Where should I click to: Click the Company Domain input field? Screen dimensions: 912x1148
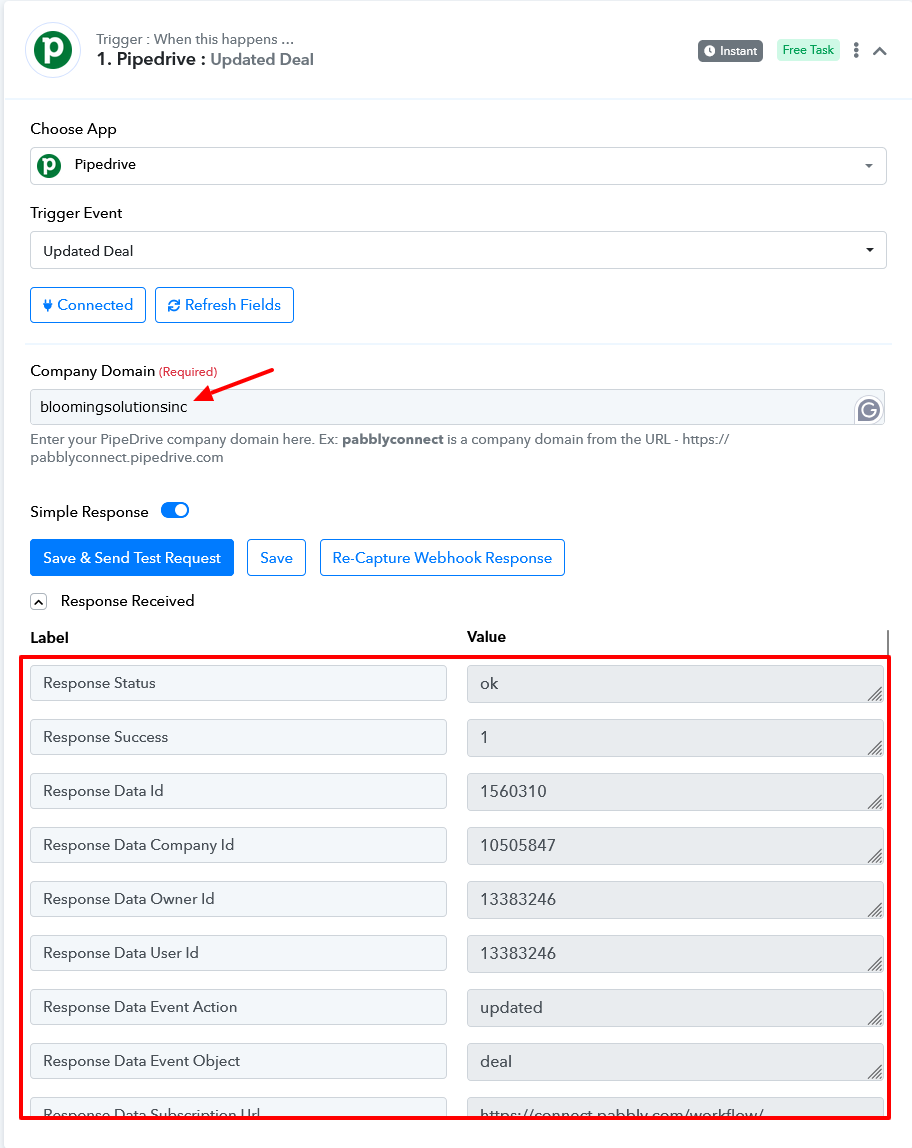[x=442, y=407]
